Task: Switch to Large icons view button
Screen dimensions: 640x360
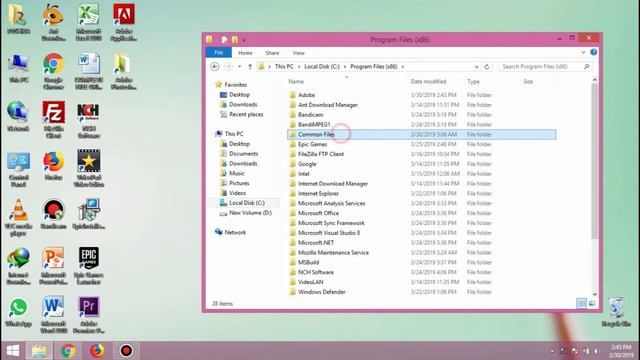Action: click(x=592, y=303)
